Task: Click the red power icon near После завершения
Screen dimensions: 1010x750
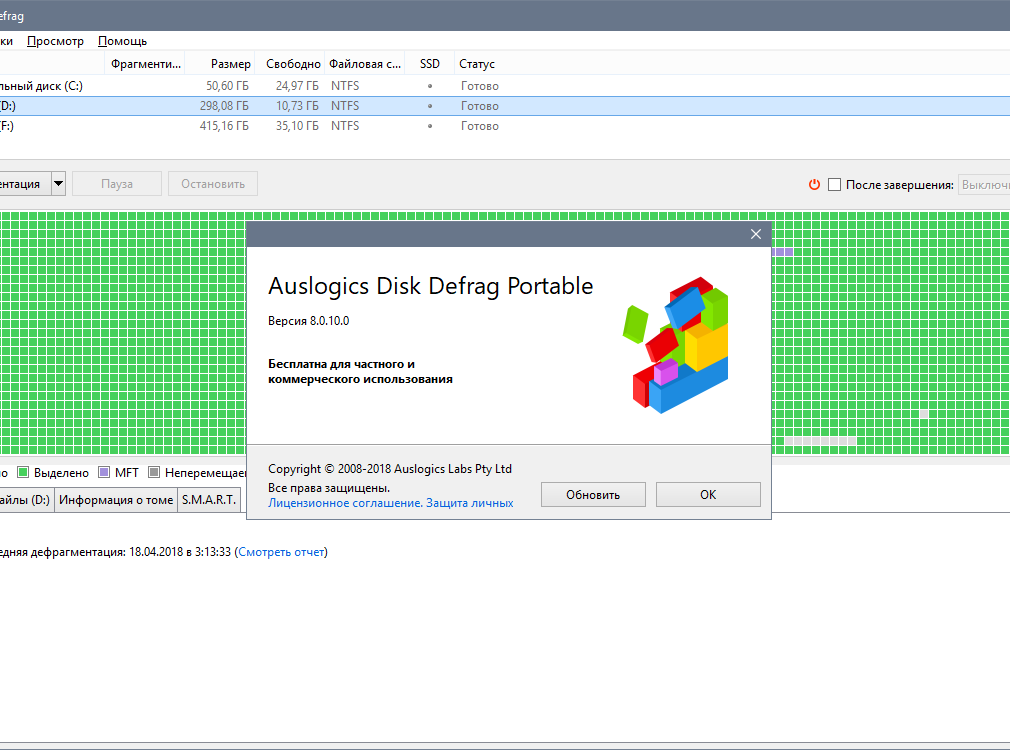Action: click(x=814, y=184)
